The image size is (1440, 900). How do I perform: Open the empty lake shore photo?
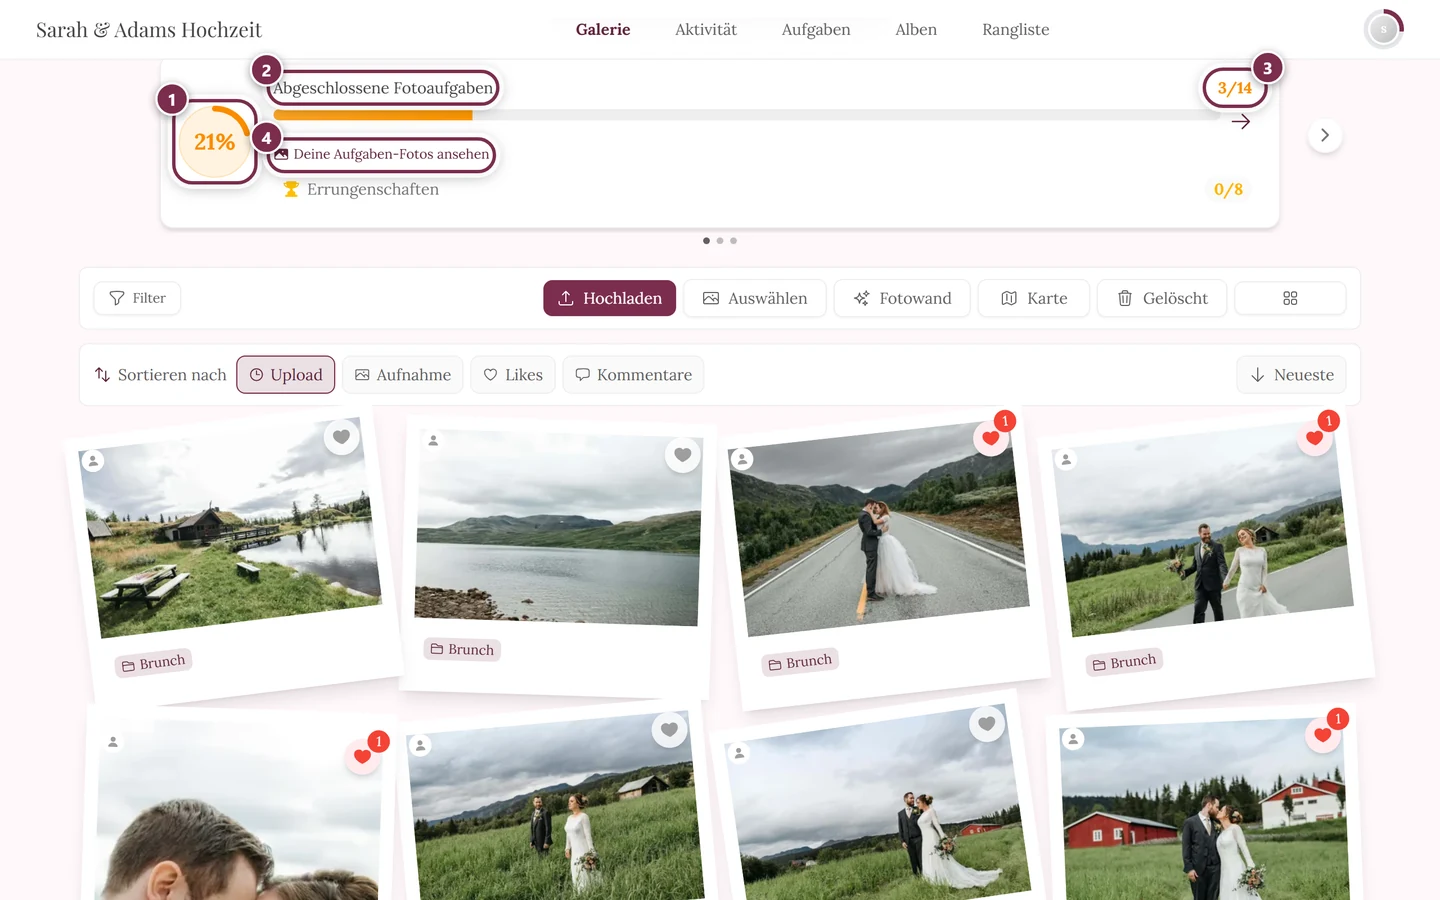[x=558, y=528]
